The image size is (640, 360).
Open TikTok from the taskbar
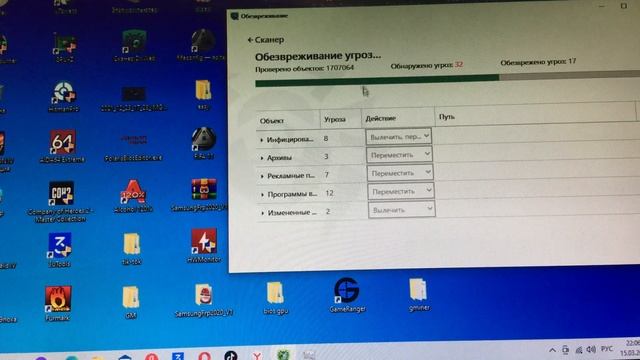click(x=231, y=356)
